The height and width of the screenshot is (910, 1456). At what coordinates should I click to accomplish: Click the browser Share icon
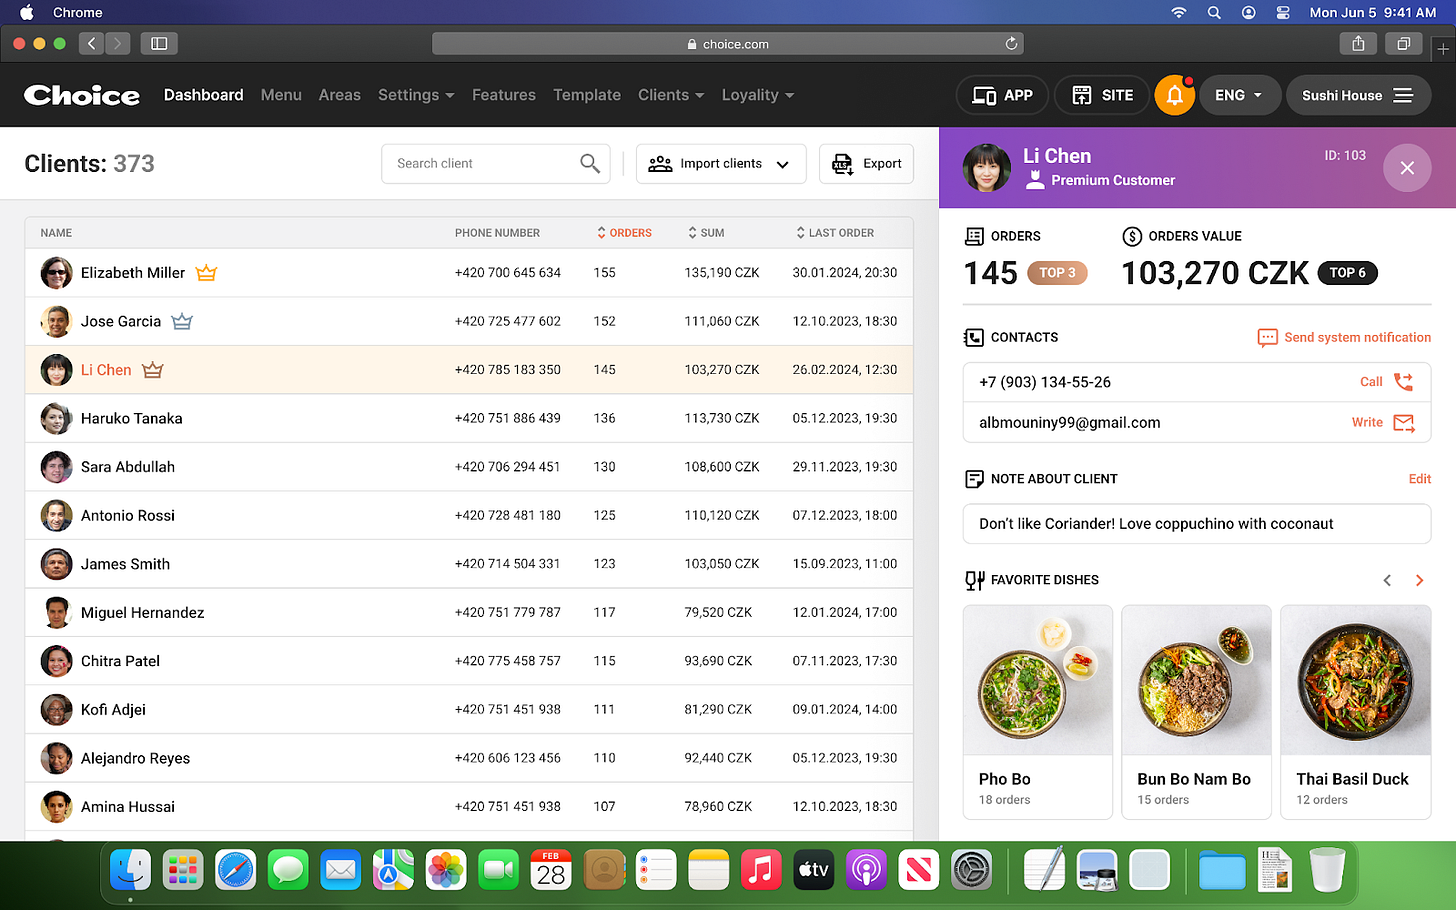pos(1358,43)
